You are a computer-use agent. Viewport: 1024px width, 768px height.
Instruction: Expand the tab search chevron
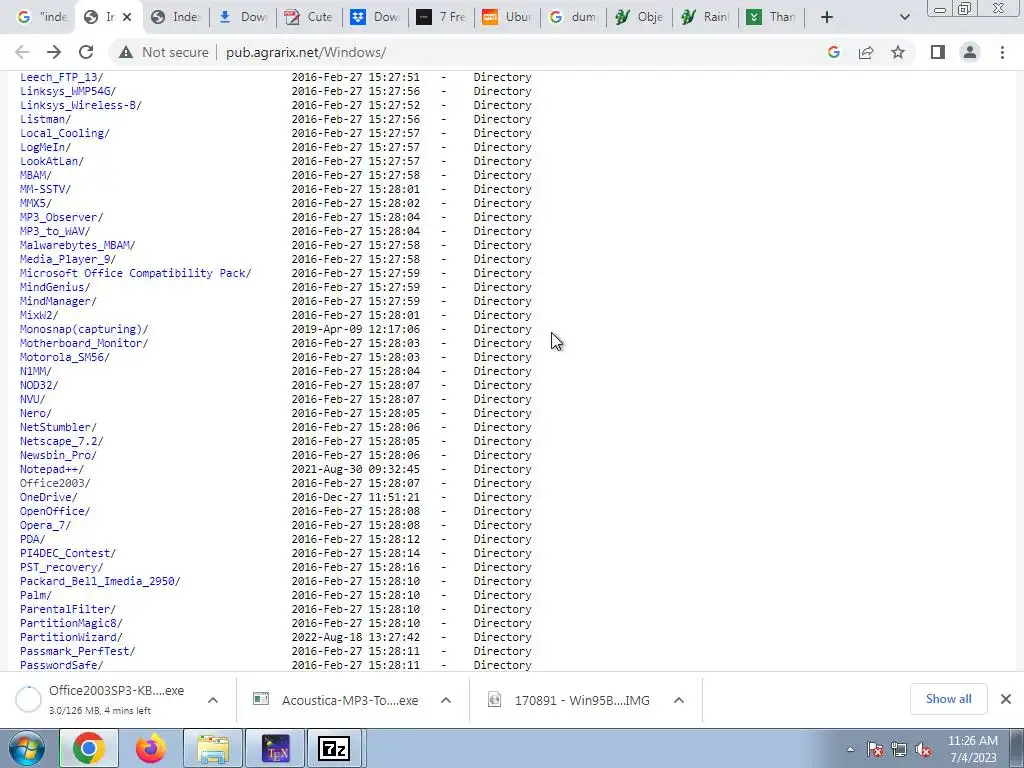(904, 17)
